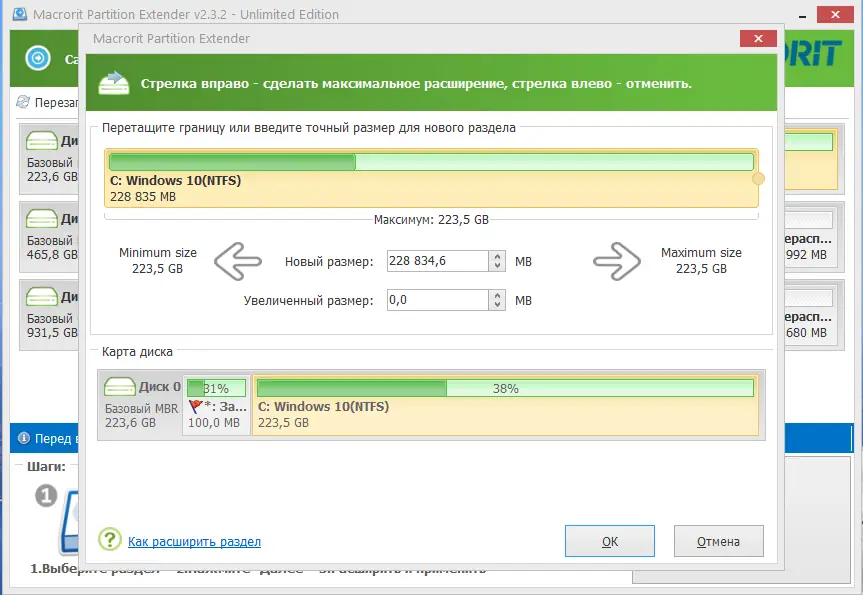
Task: Decrease Новый размер with down spinner arrow
Action: 497,266
